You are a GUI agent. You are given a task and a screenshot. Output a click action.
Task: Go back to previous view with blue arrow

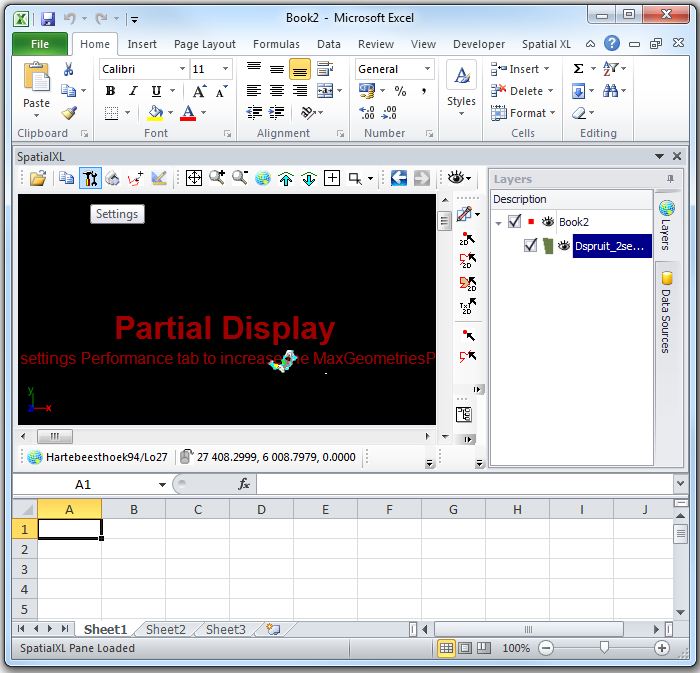click(399, 178)
